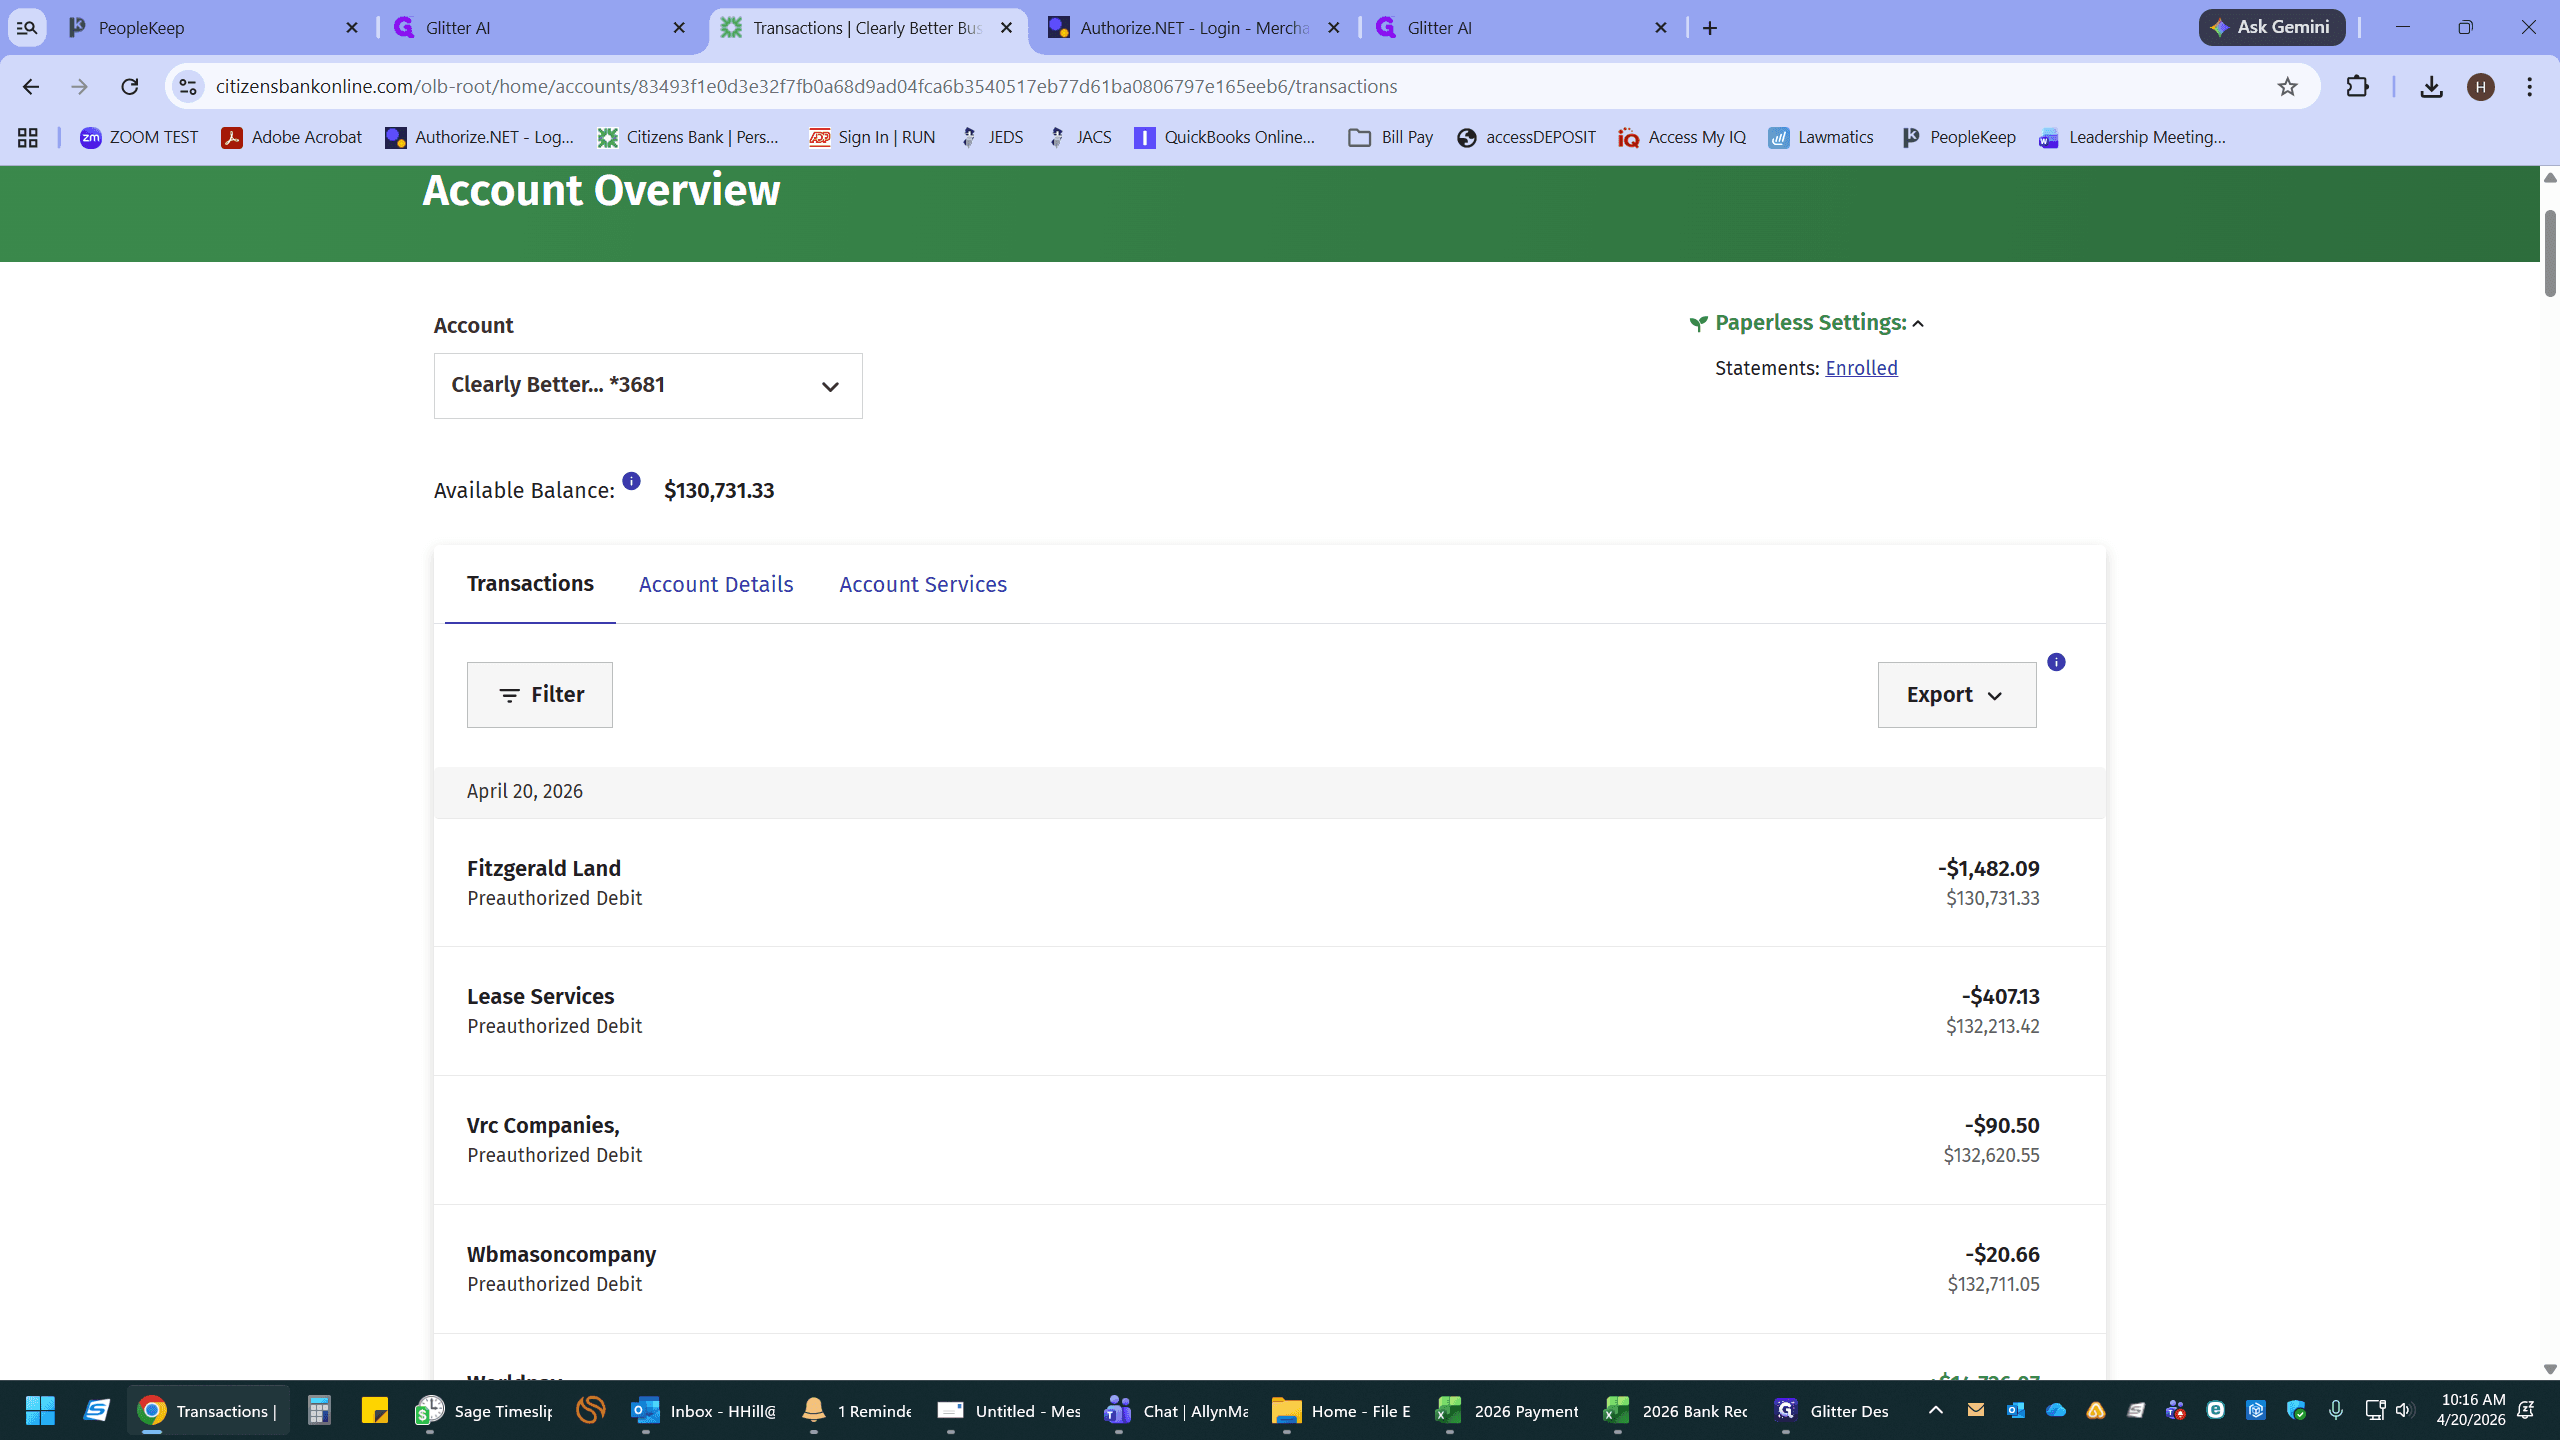Go back to the previous page
Image resolution: width=2560 pixels, height=1440 pixels.
(x=31, y=86)
